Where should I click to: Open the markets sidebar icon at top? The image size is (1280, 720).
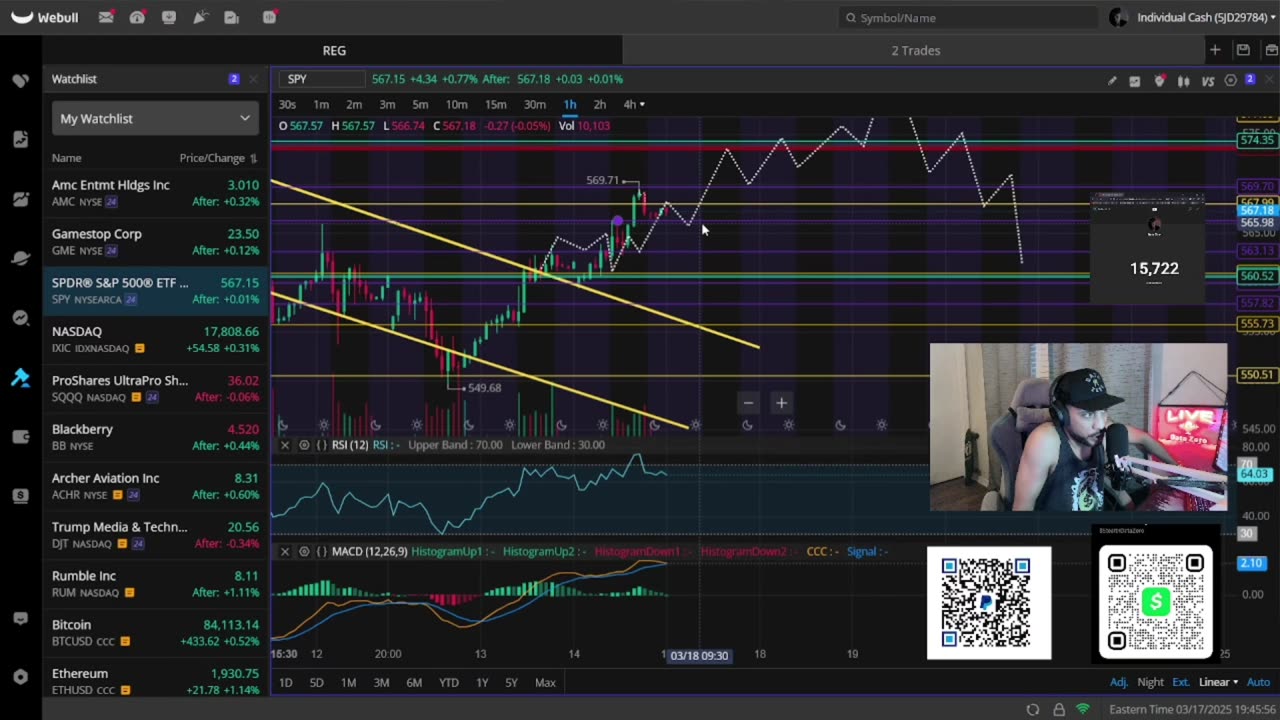click(20, 80)
